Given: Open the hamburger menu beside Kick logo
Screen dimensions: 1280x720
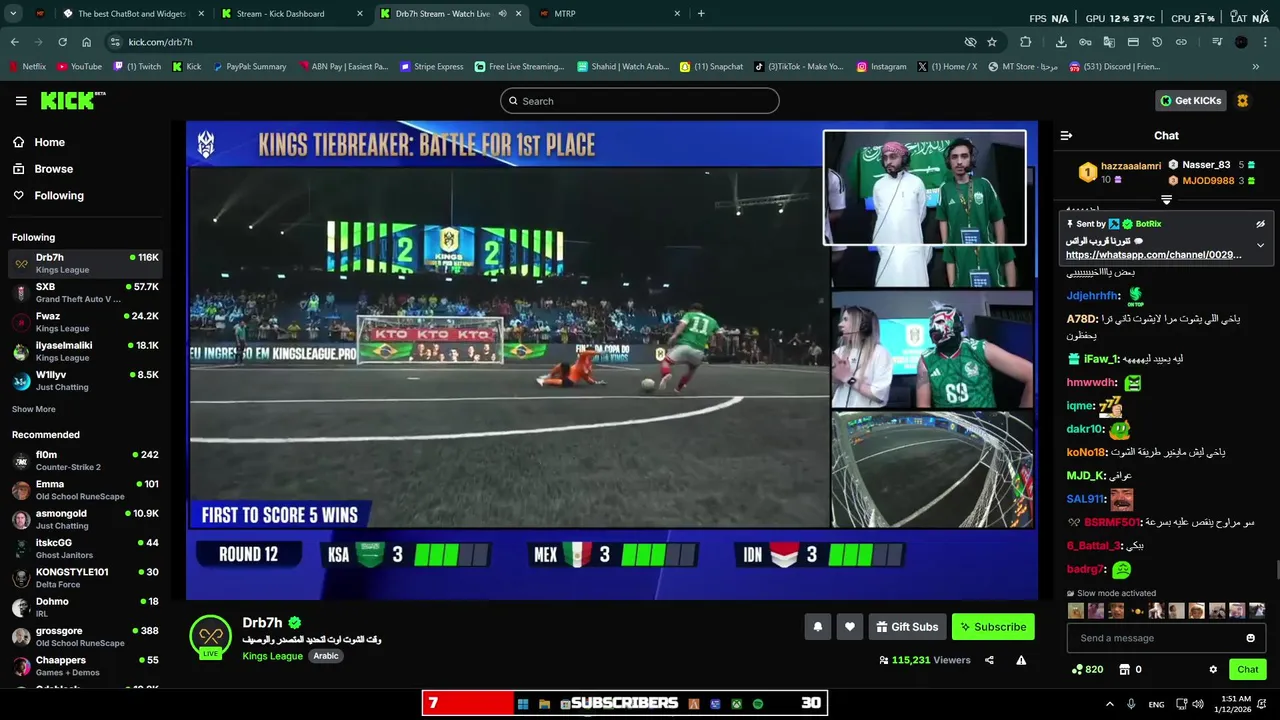Looking at the screenshot, I should point(21,101).
